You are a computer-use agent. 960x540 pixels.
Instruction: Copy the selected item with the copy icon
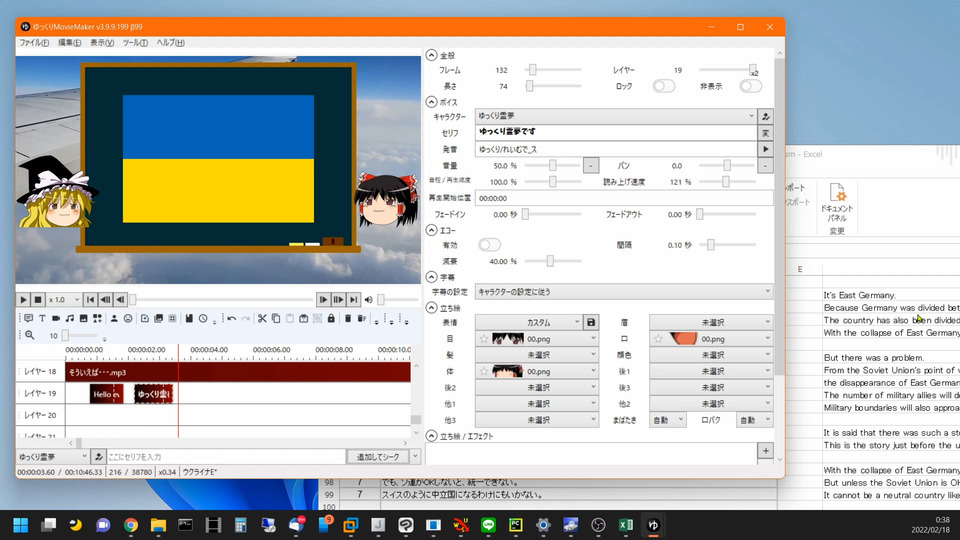coord(276,318)
